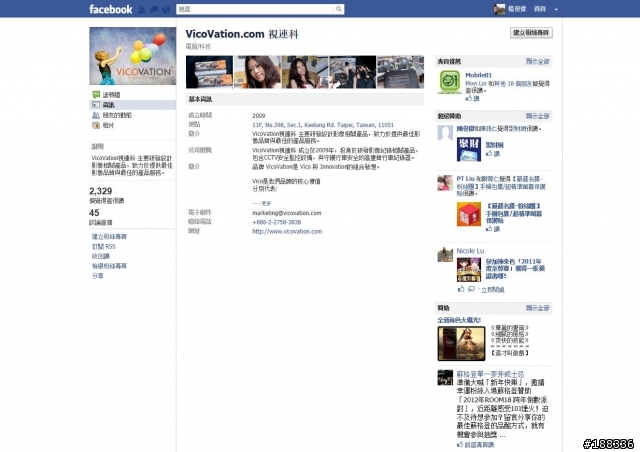The height and width of the screenshot is (452, 640).
Task: Open user profile picture in top bar
Action: [x=499, y=9]
